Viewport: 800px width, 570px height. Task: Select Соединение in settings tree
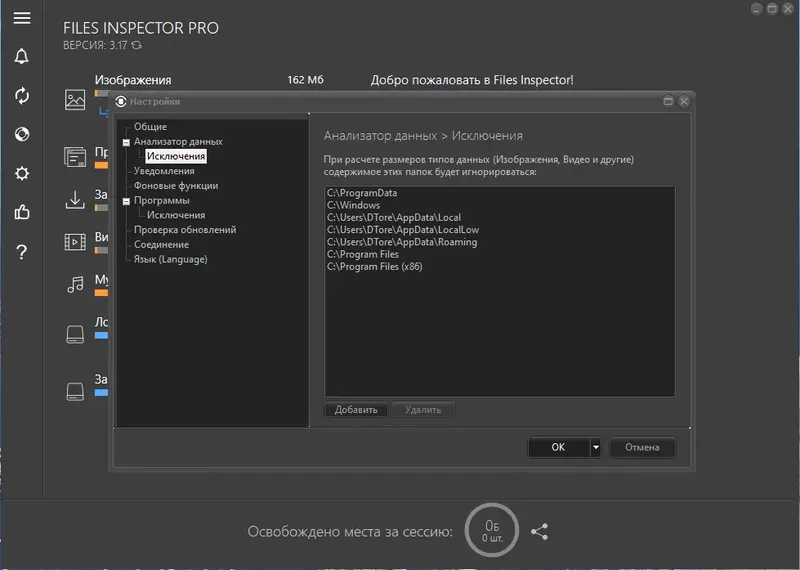(x=161, y=245)
